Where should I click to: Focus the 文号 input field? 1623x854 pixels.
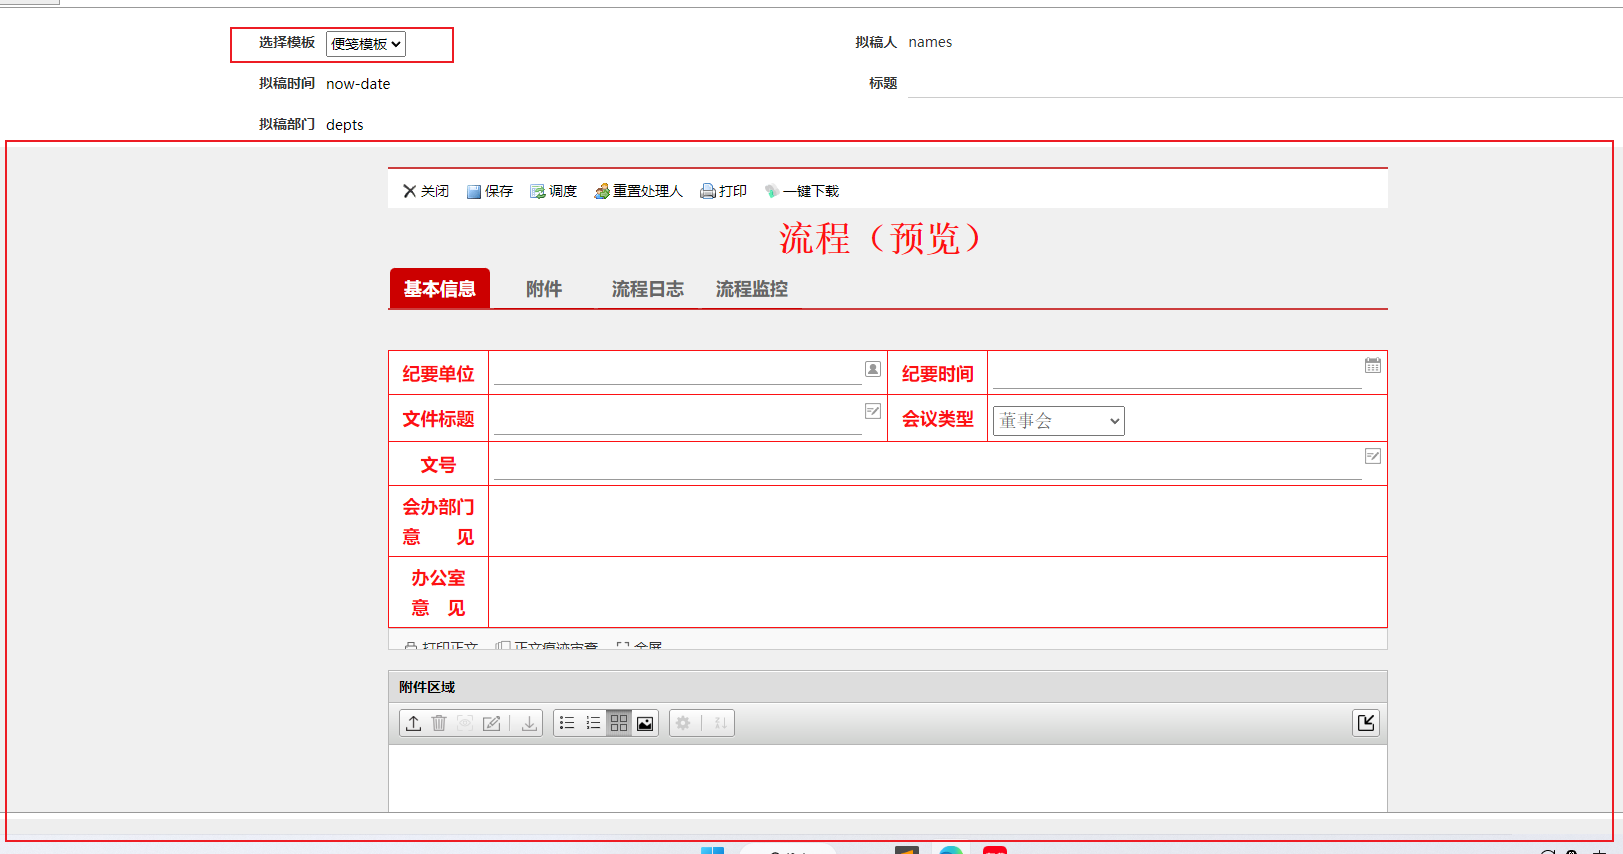click(x=928, y=465)
